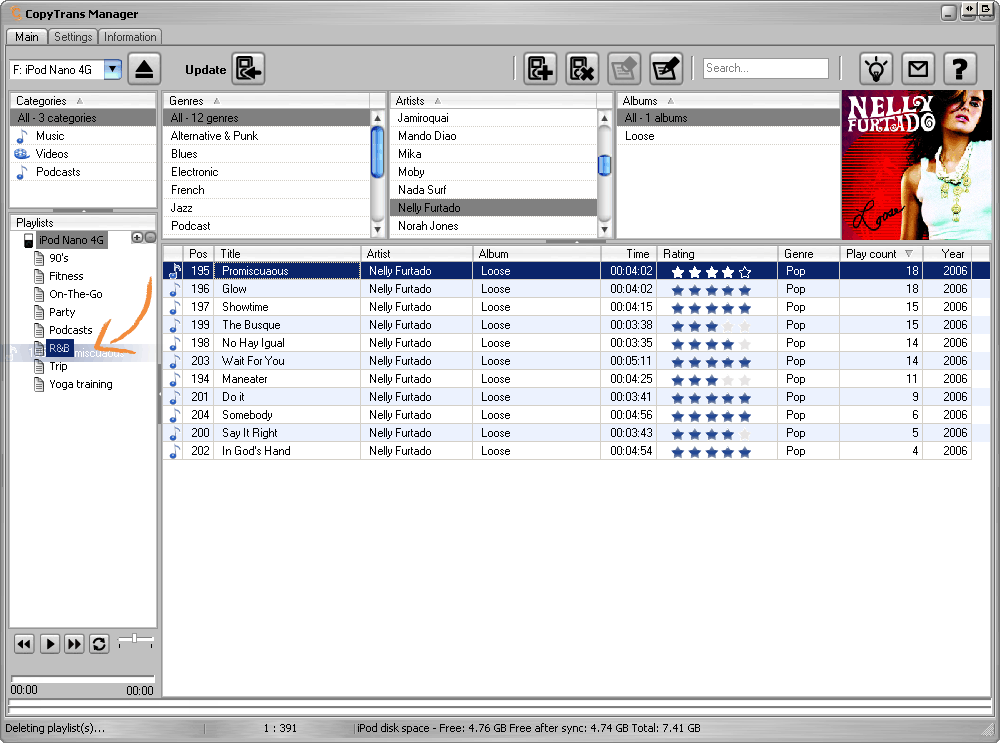Click music note icon of Glow row
Viewport: 1000px width, 743px height.
(x=173, y=290)
